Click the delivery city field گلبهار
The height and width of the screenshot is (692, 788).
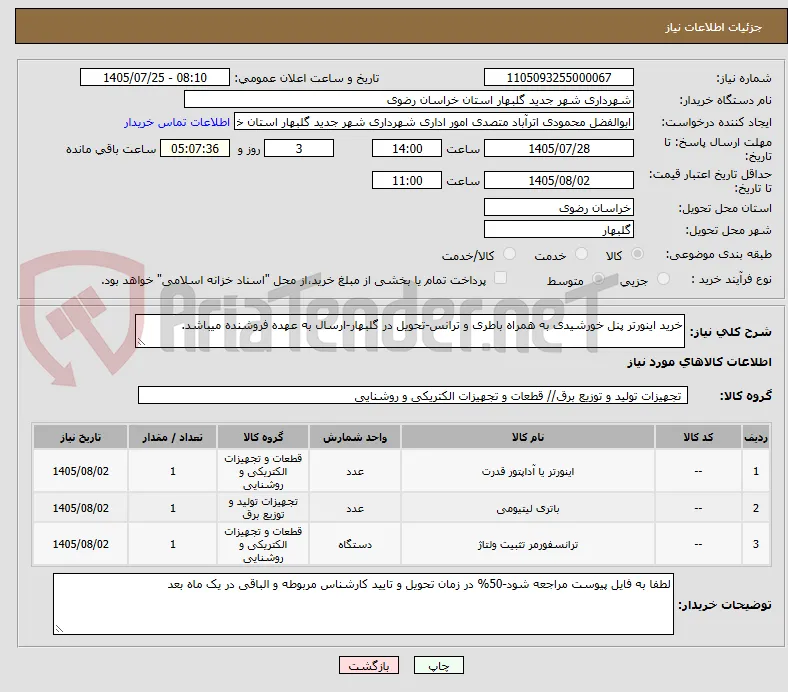[558, 230]
